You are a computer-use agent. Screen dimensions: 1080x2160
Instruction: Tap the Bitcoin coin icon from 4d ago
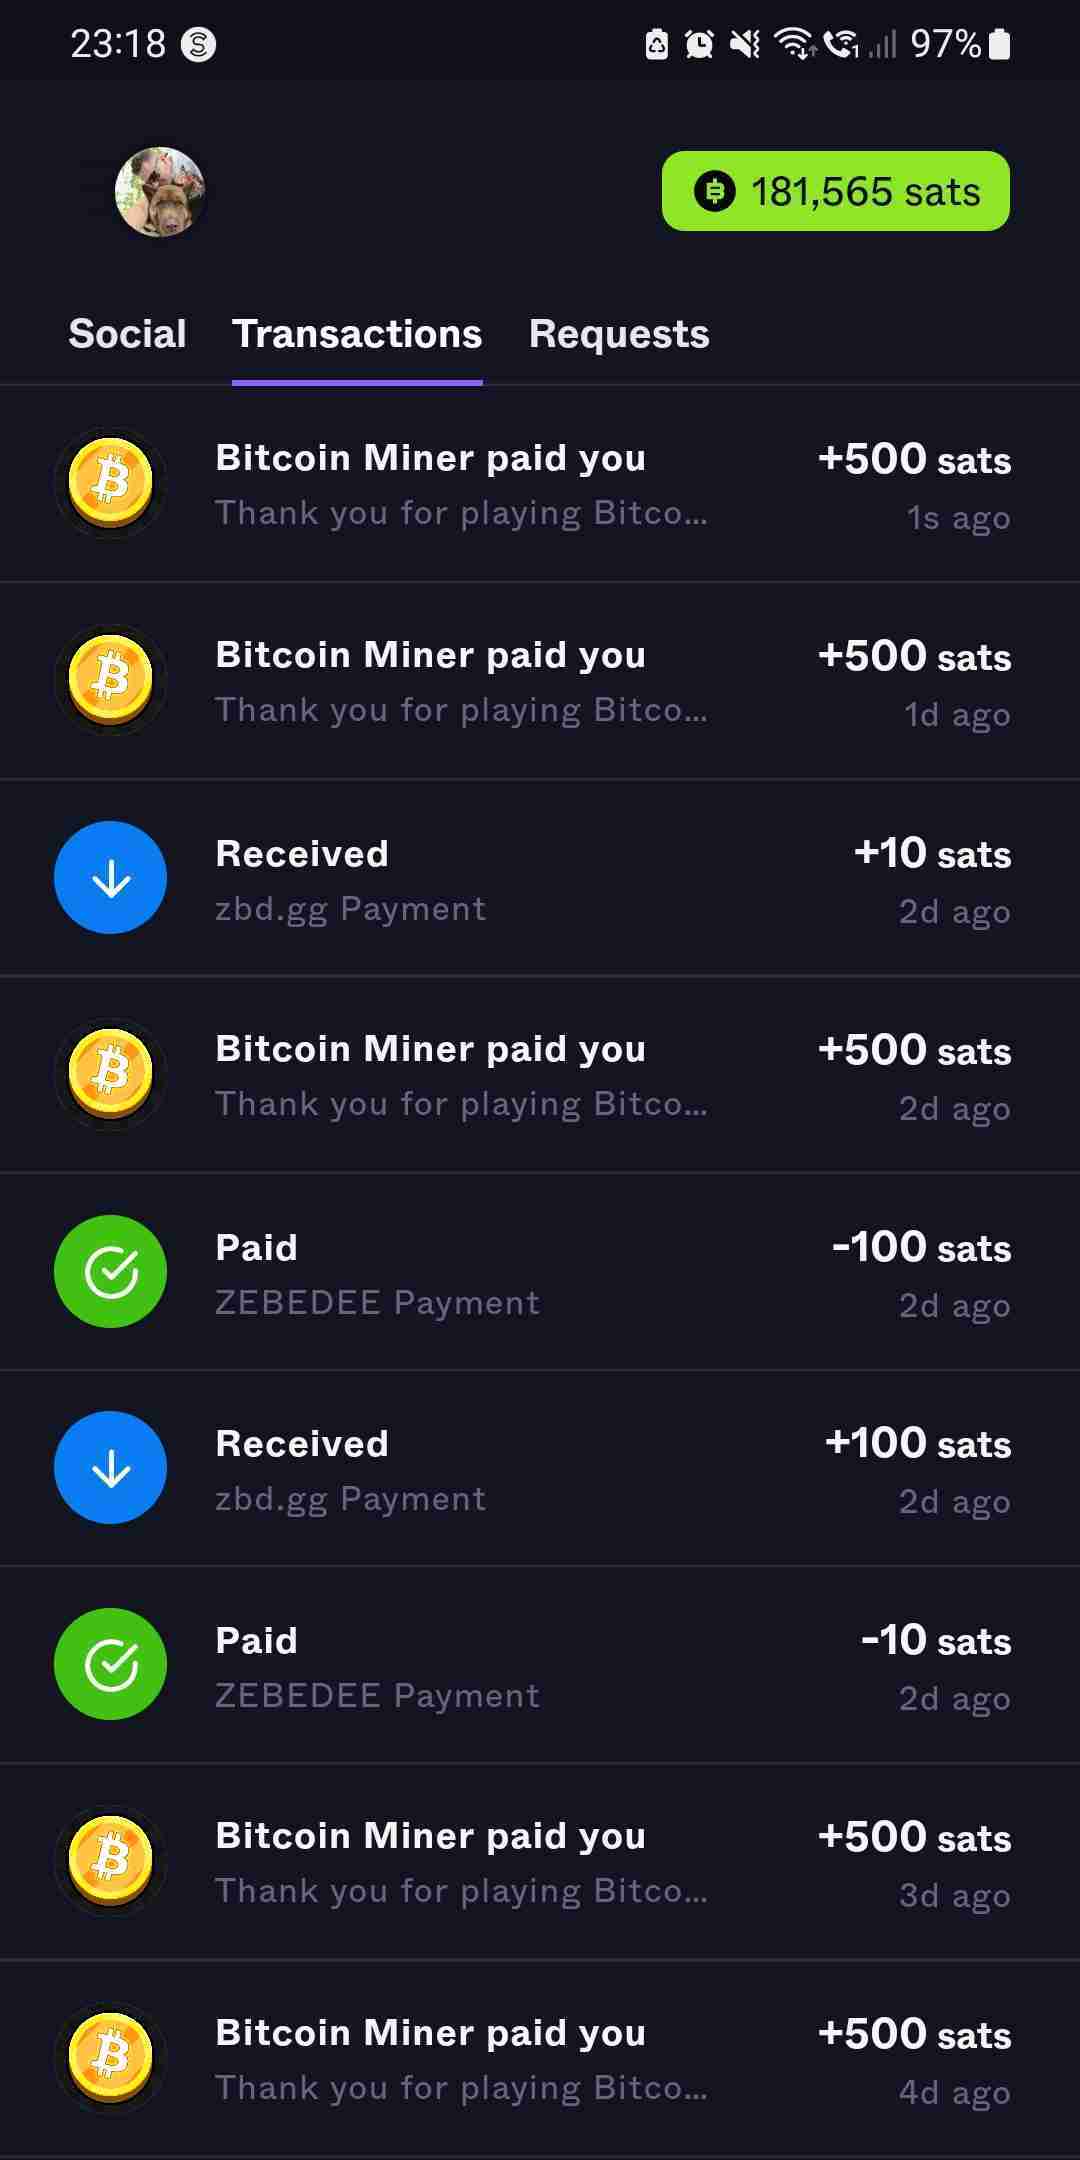(x=110, y=2058)
